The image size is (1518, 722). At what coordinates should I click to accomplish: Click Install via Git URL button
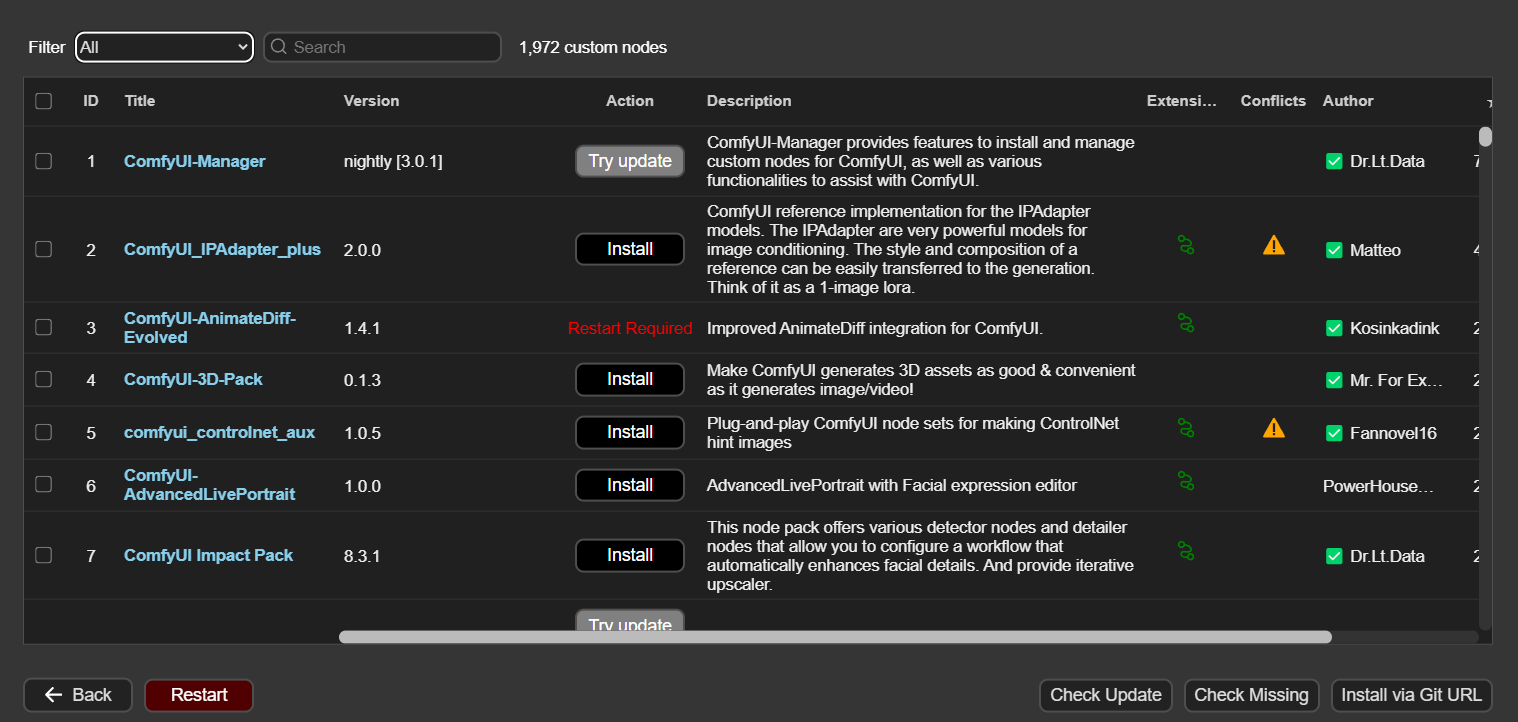[1412, 695]
